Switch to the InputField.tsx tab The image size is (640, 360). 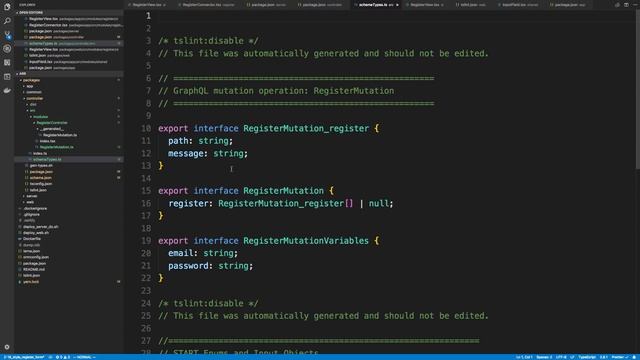click(x=519, y=5)
